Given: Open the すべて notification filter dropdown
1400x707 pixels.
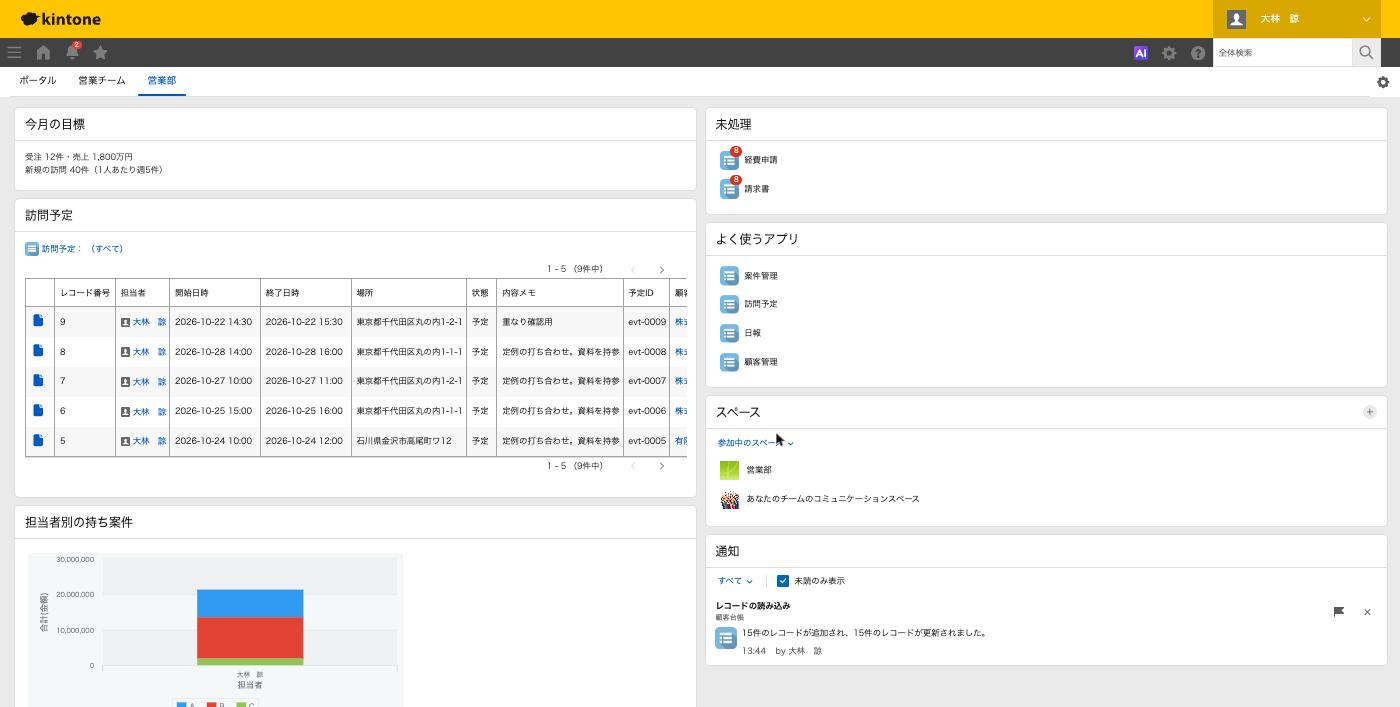Looking at the screenshot, I should pyautogui.click(x=735, y=581).
